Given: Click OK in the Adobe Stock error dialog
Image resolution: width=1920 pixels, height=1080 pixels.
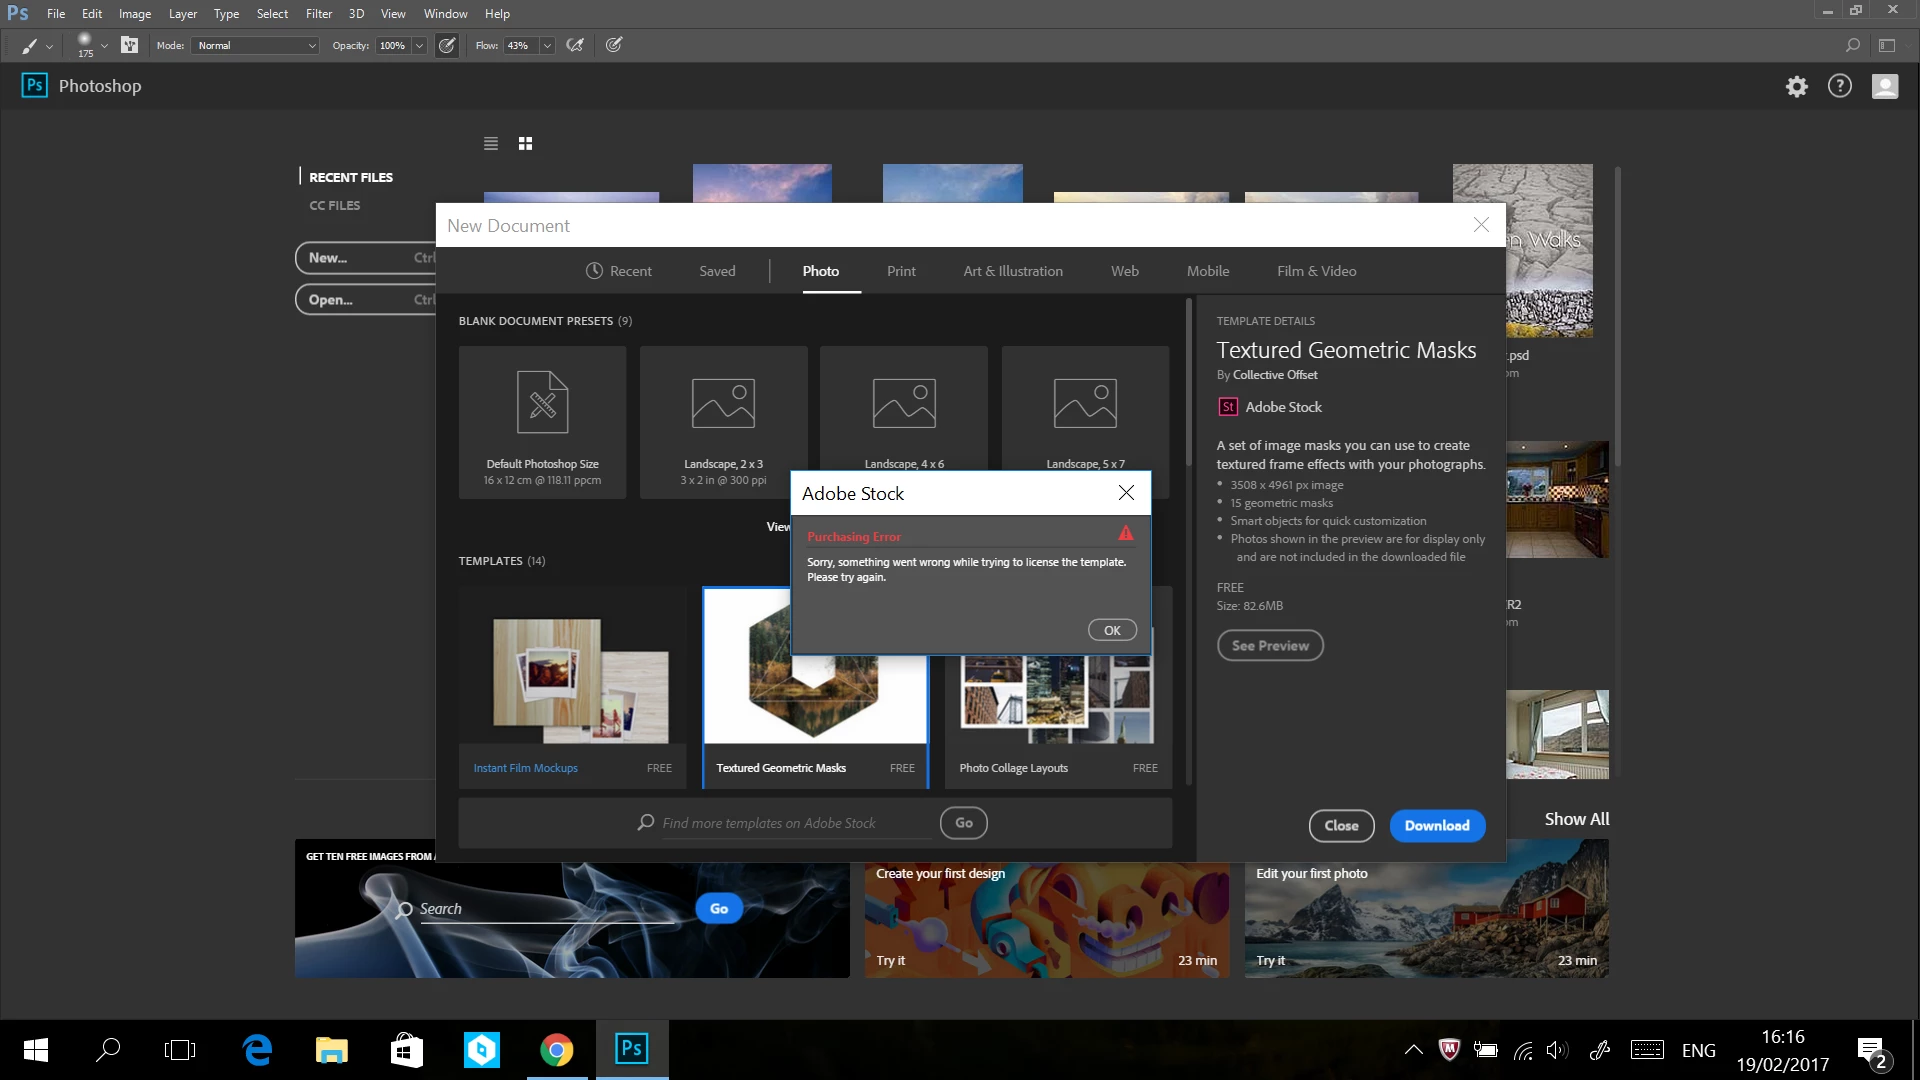Looking at the screenshot, I should pos(1112,630).
